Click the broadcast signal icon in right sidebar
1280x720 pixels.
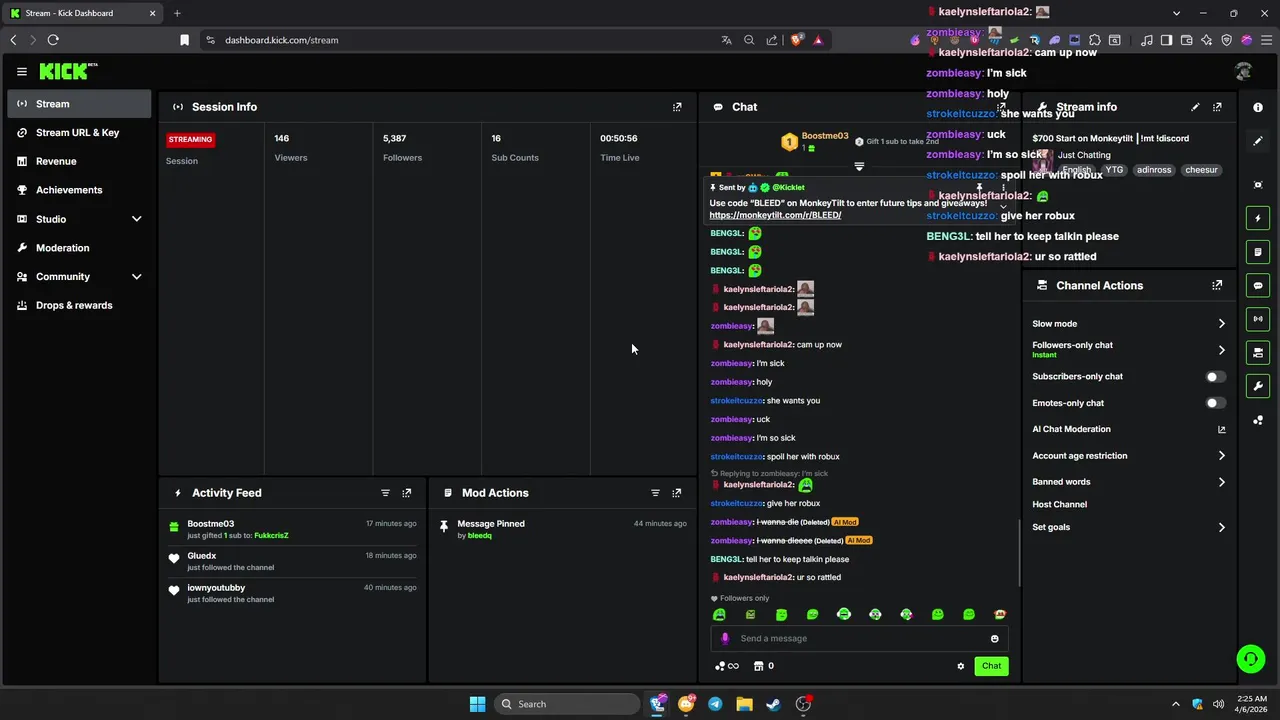click(x=1258, y=319)
